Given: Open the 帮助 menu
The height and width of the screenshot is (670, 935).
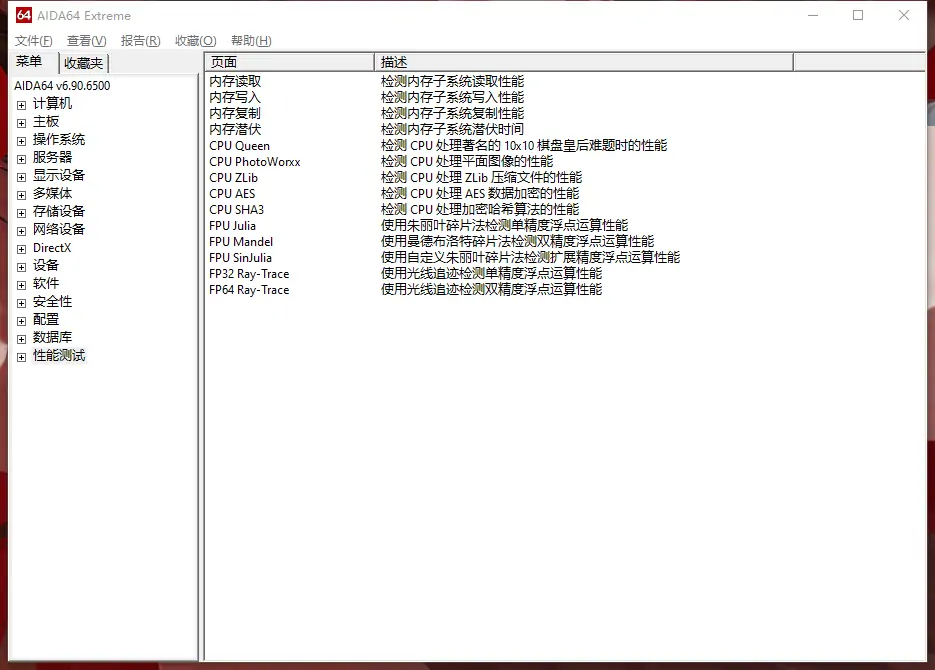Looking at the screenshot, I should point(250,41).
